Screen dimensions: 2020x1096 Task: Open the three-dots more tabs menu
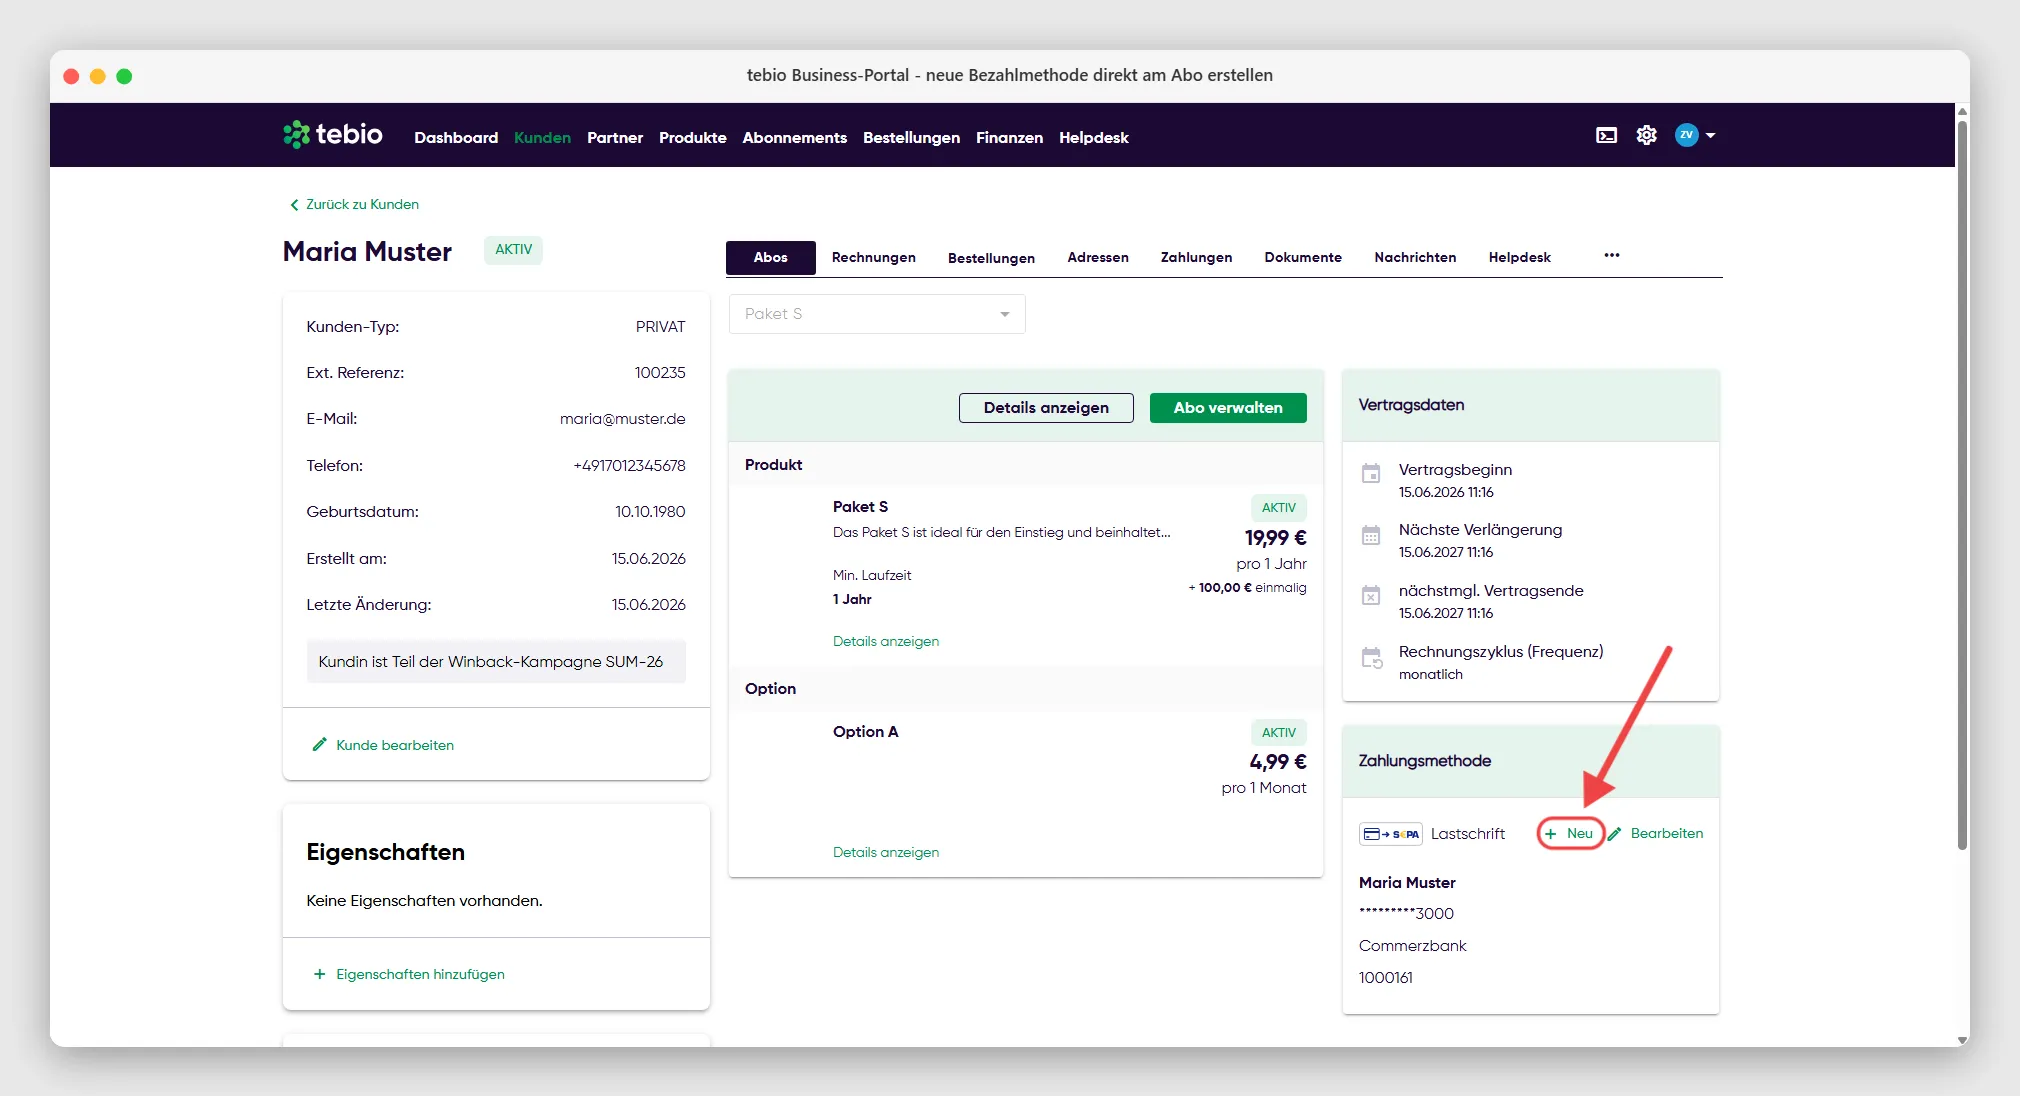click(1611, 255)
